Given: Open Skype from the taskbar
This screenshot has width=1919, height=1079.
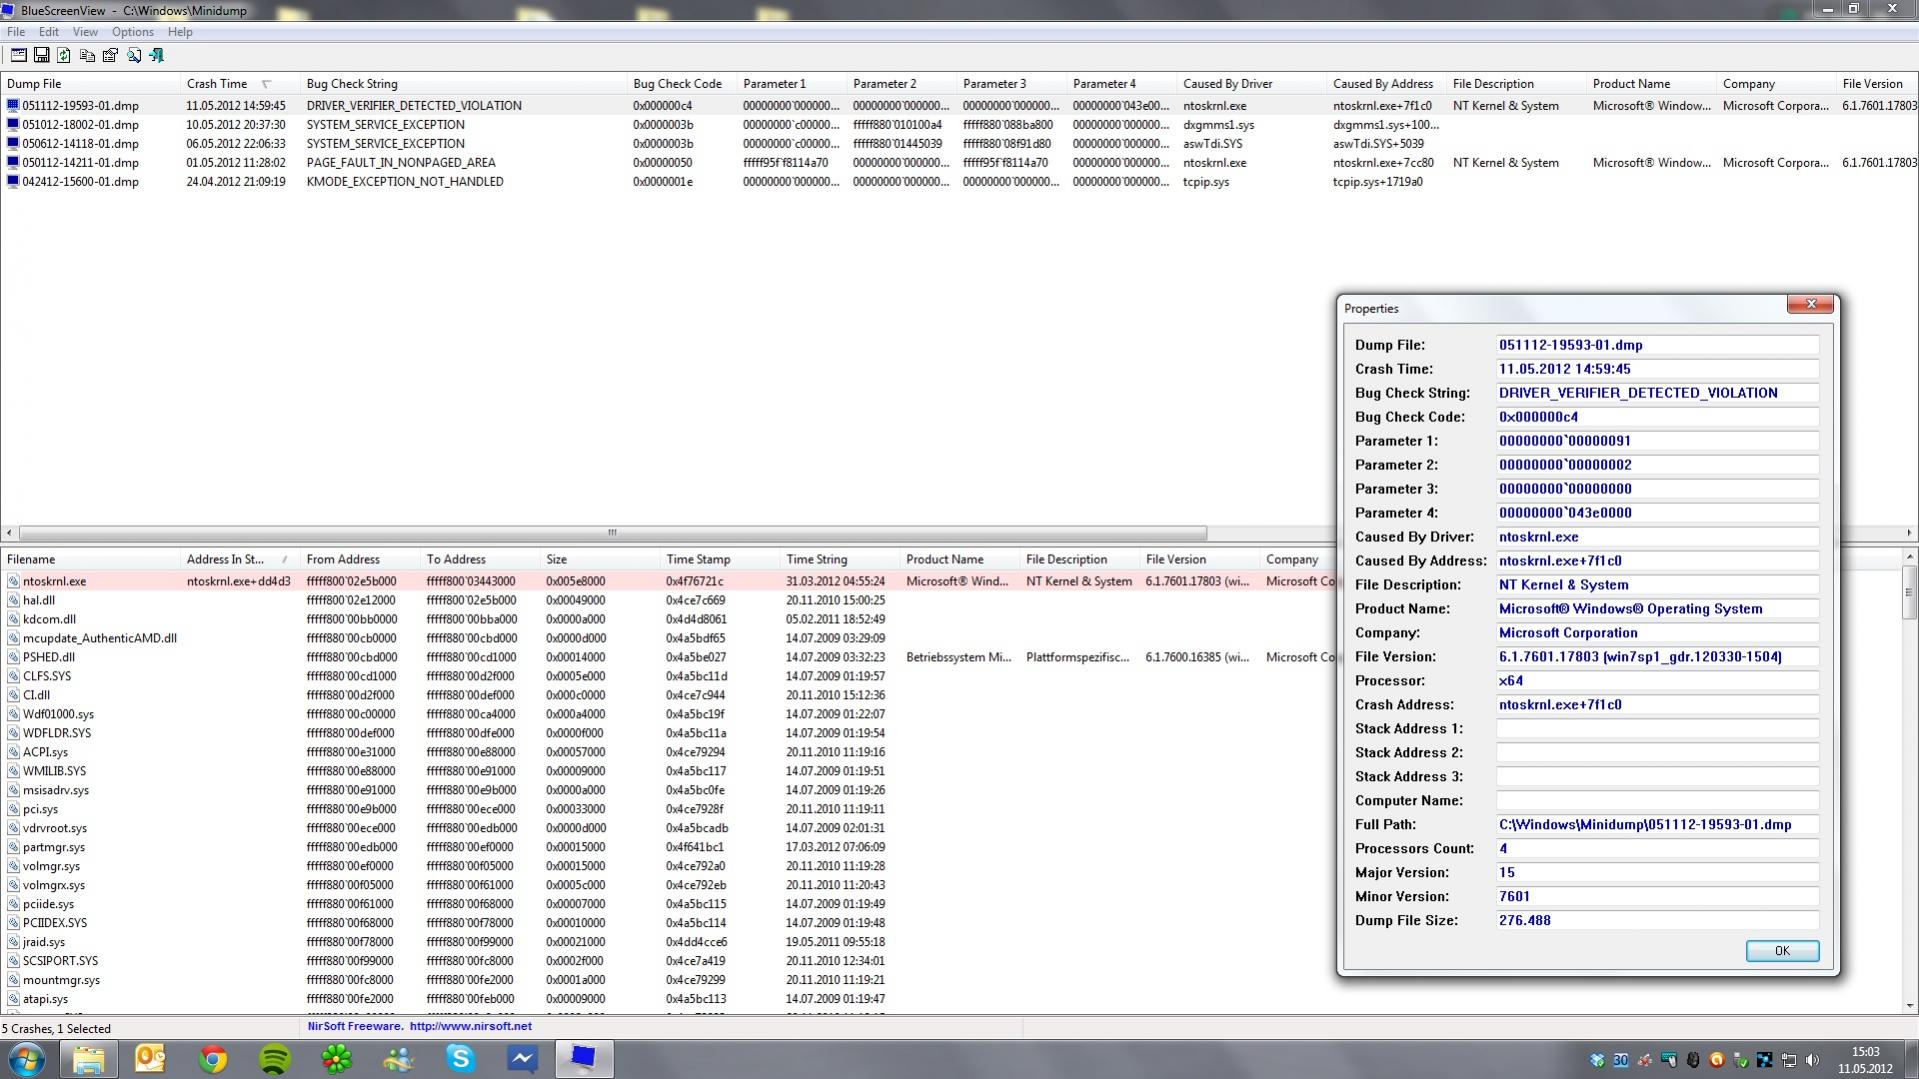Looking at the screenshot, I should (x=460, y=1059).
